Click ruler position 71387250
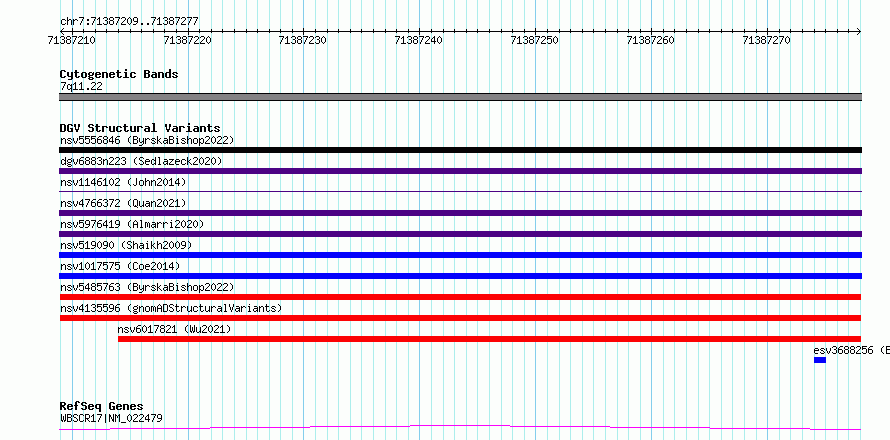The image size is (890, 440). coord(535,40)
